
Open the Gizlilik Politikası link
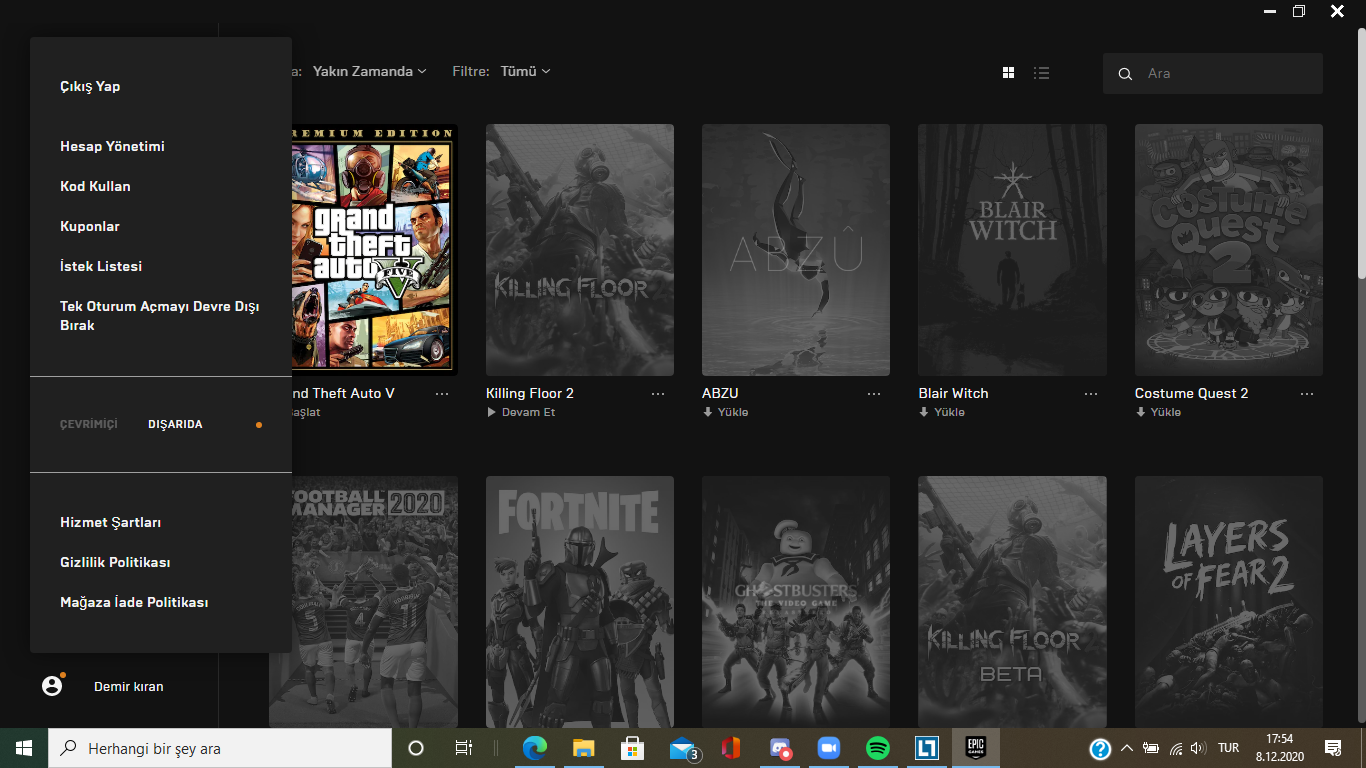(x=115, y=562)
